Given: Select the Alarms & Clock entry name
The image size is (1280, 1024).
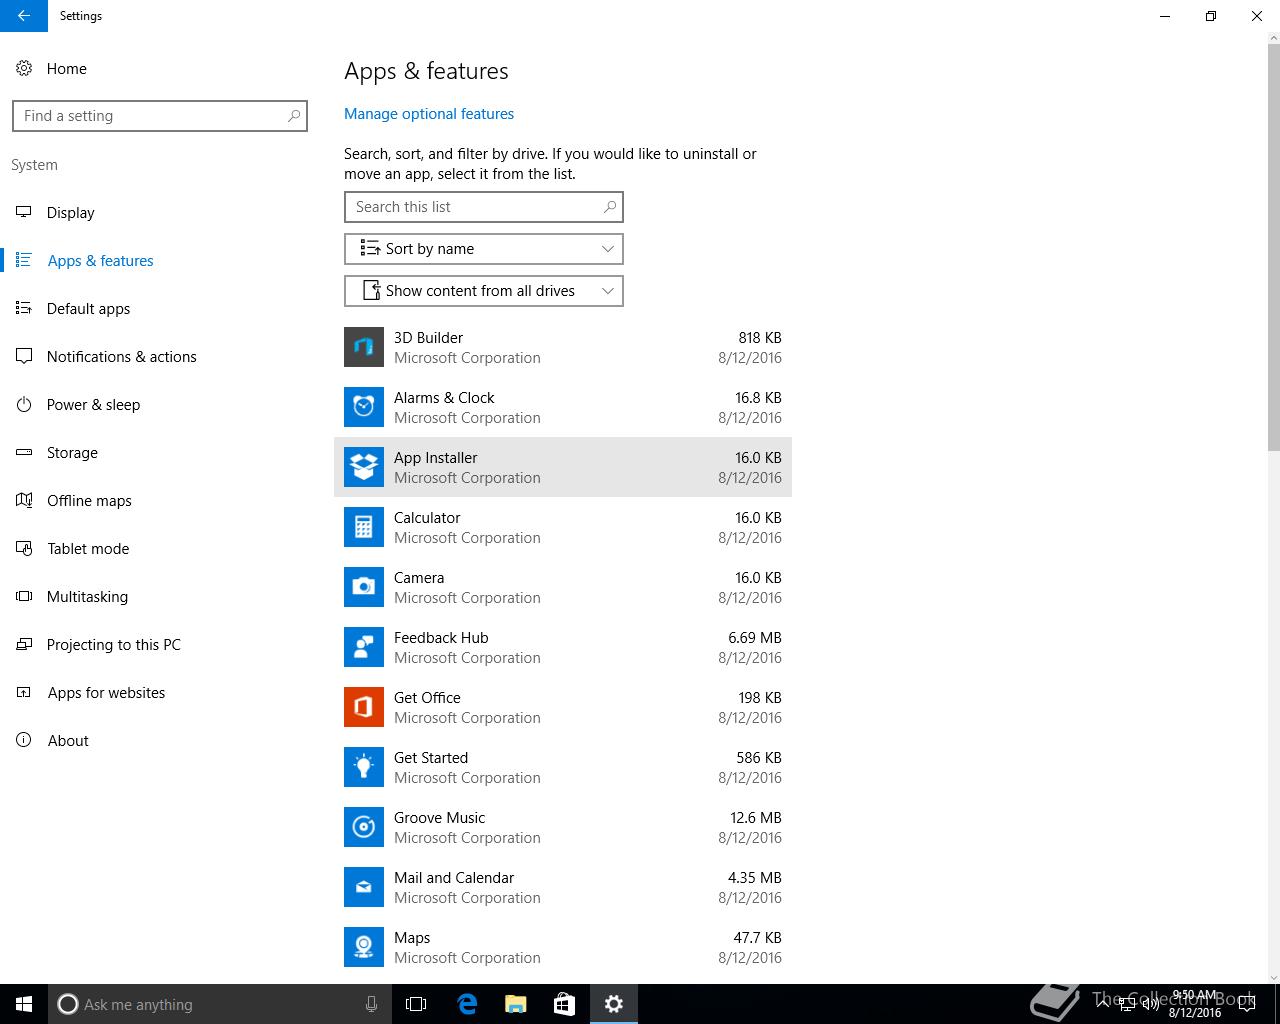Looking at the screenshot, I should click(x=444, y=398).
